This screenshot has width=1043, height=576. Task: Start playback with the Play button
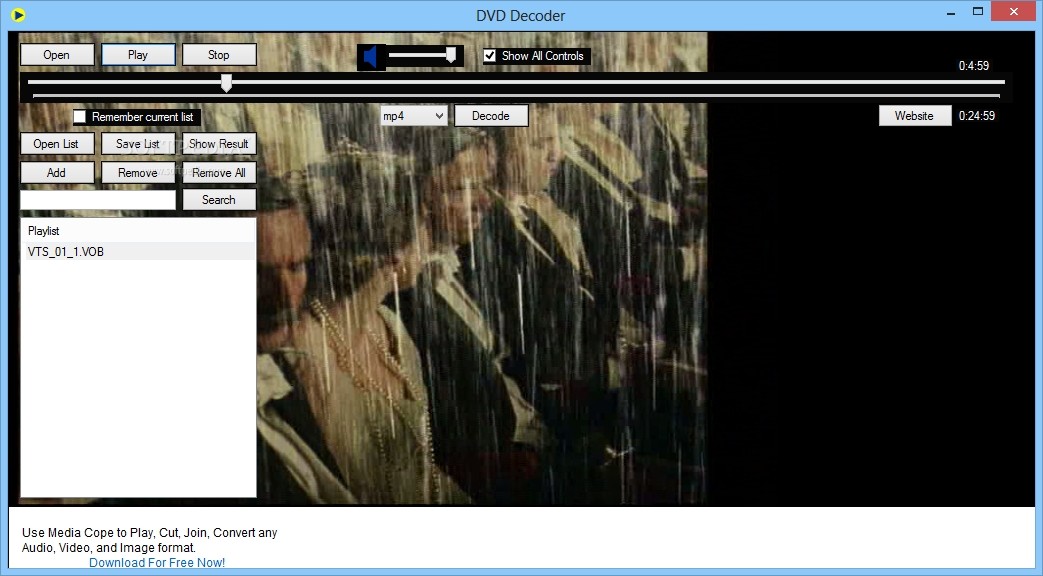[138, 55]
